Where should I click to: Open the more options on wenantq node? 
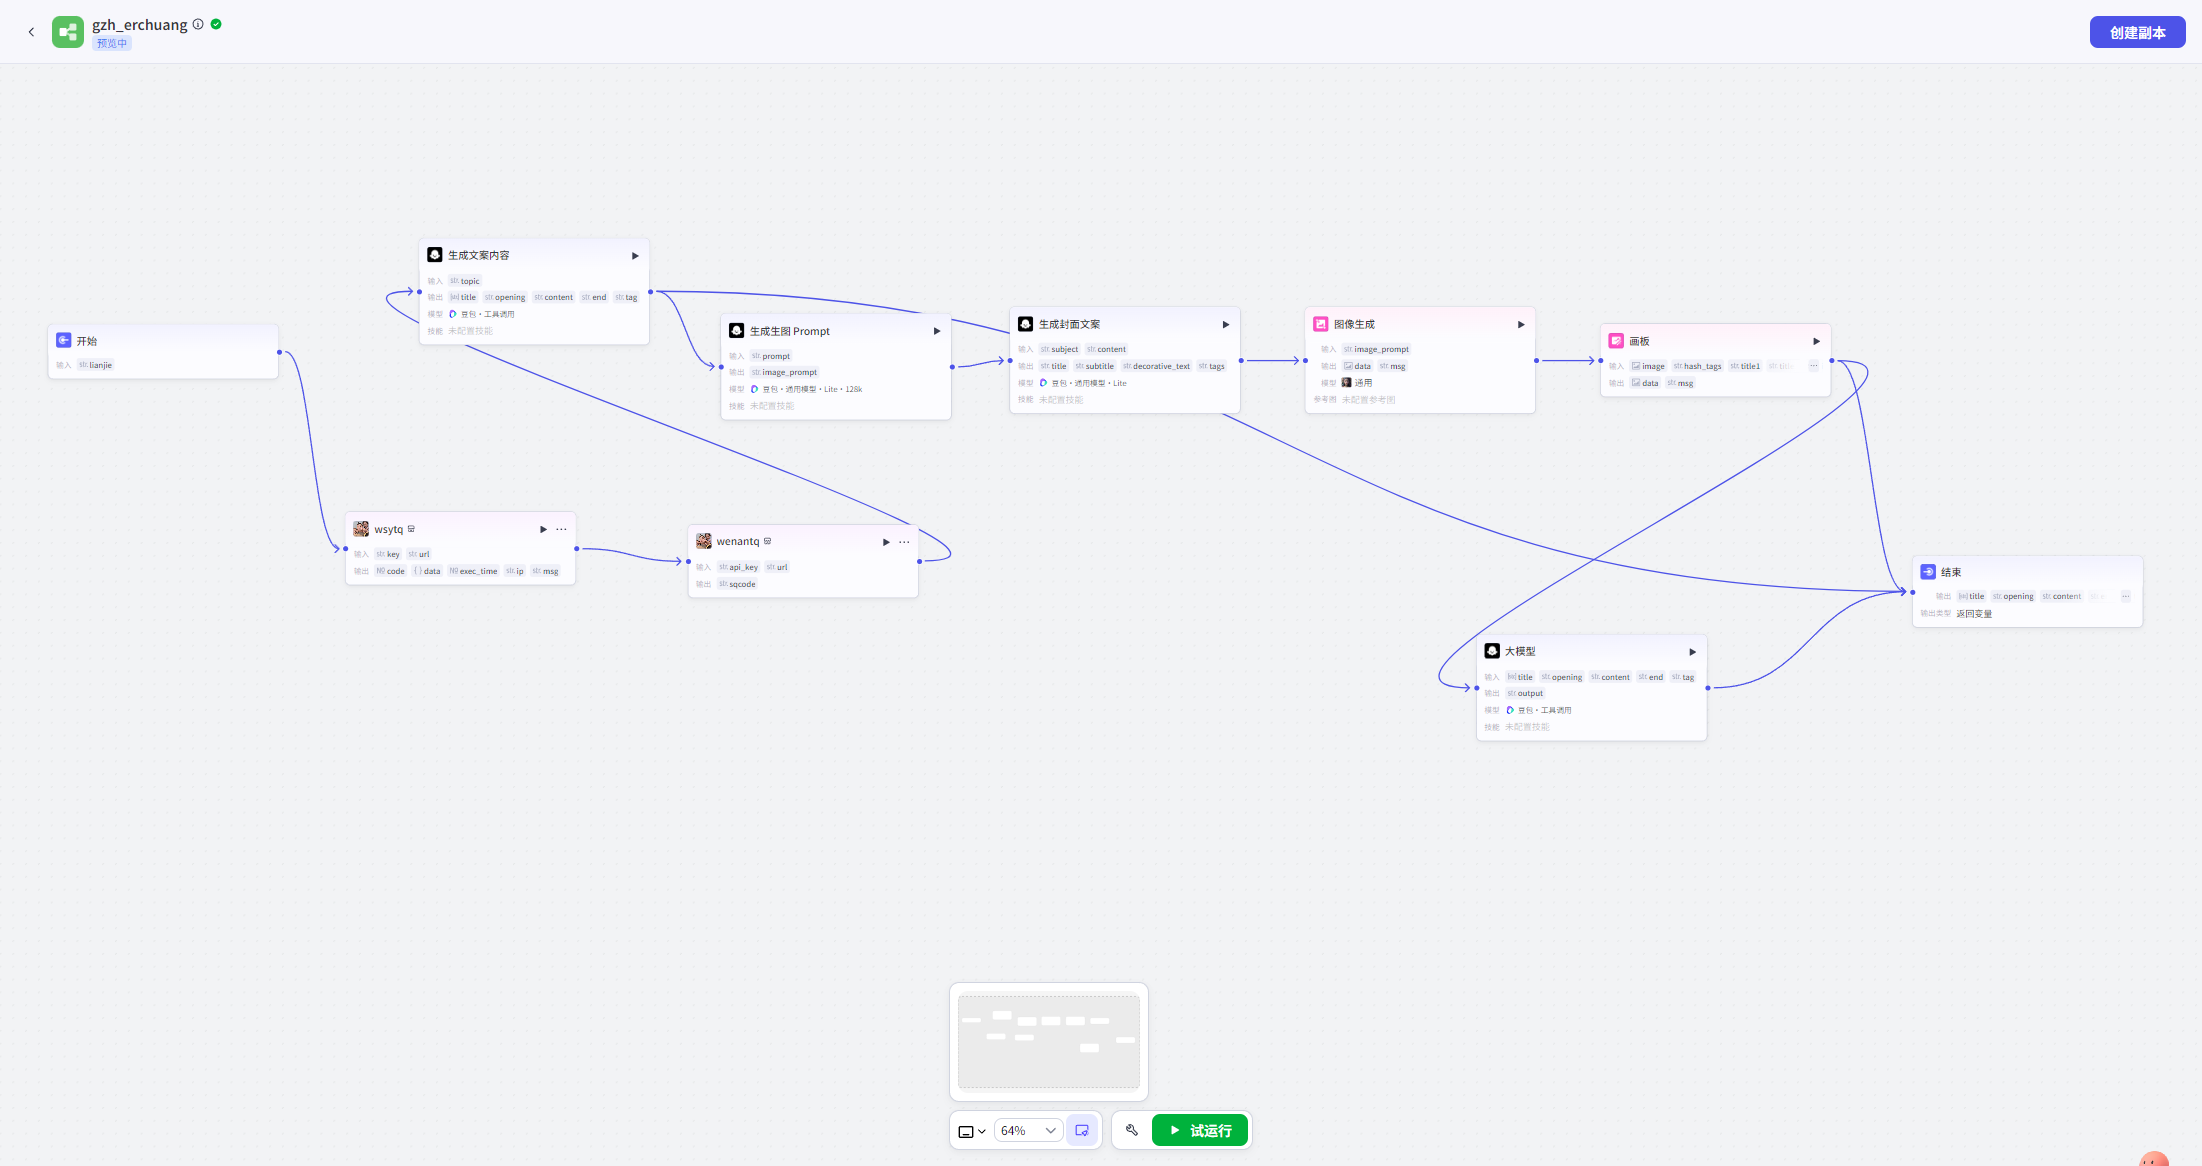pyautogui.click(x=904, y=542)
